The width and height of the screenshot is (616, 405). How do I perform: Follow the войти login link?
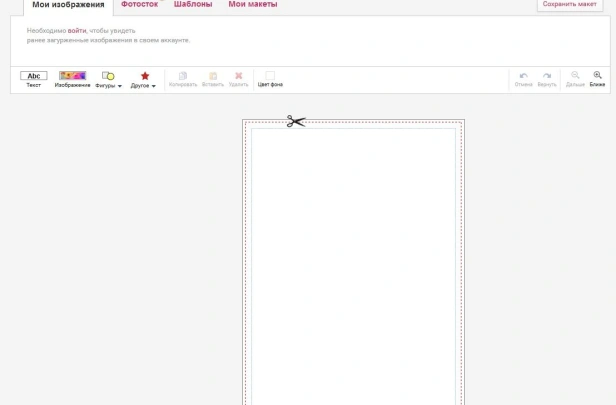pos(77,31)
